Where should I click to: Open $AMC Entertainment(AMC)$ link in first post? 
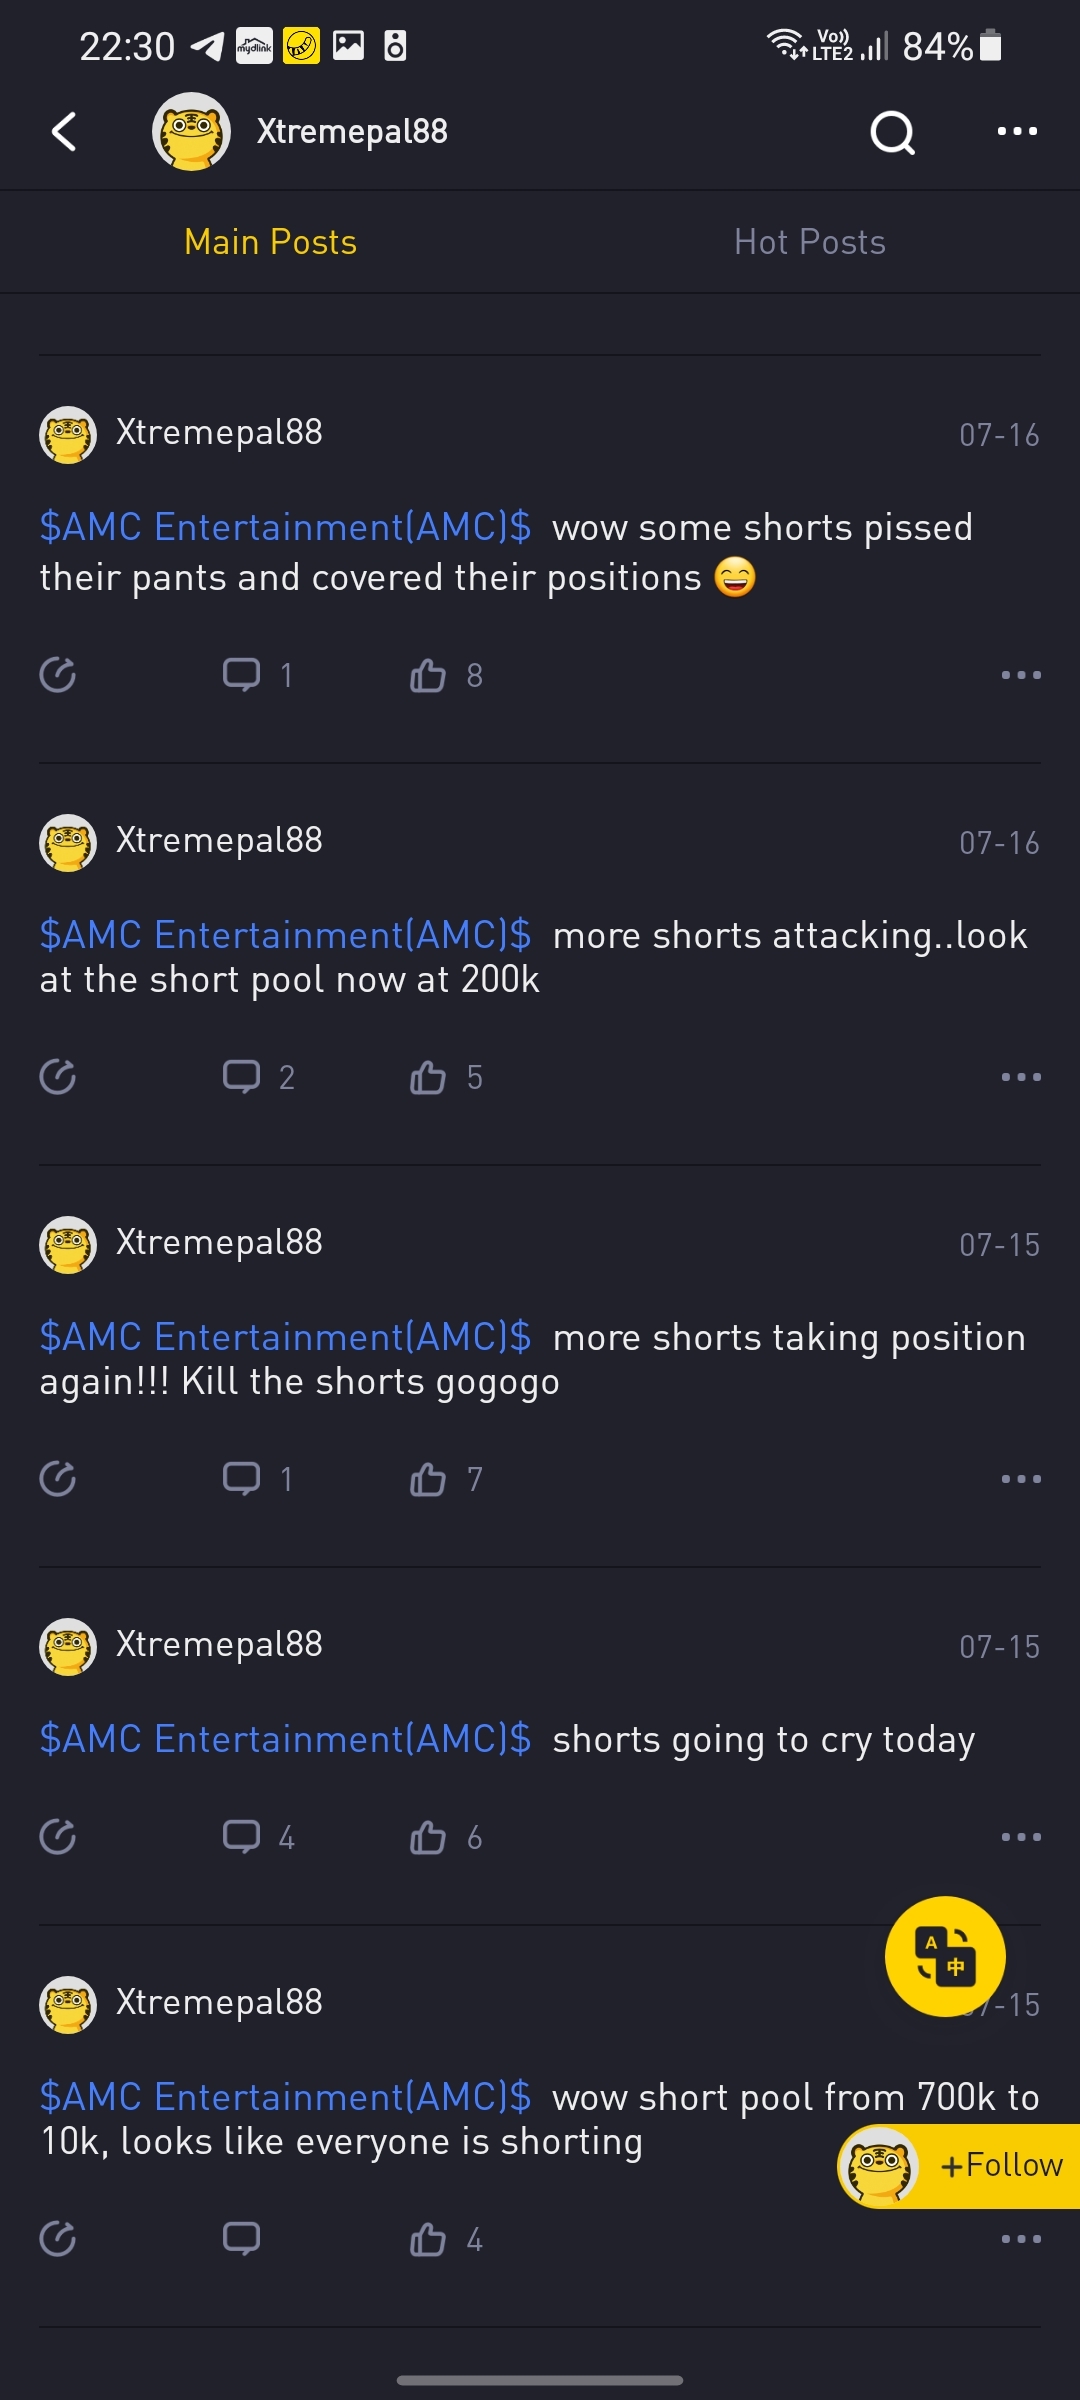tap(286, 527)
